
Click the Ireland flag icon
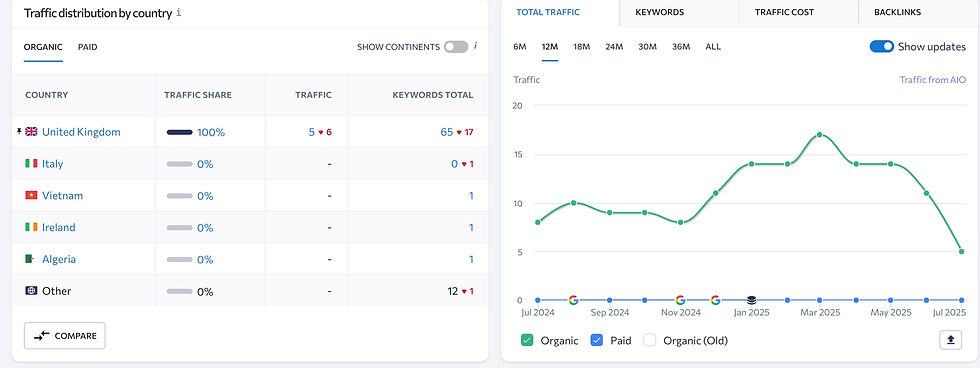(31, 227)
